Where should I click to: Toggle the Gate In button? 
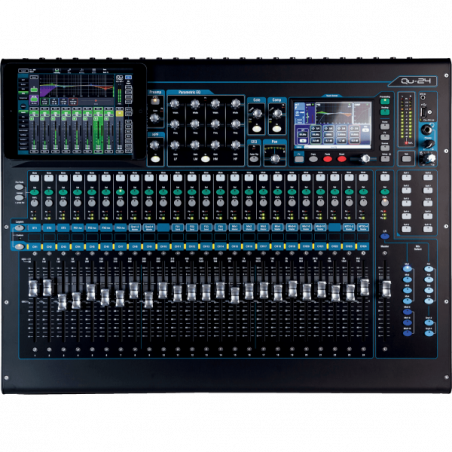point(256,129)
